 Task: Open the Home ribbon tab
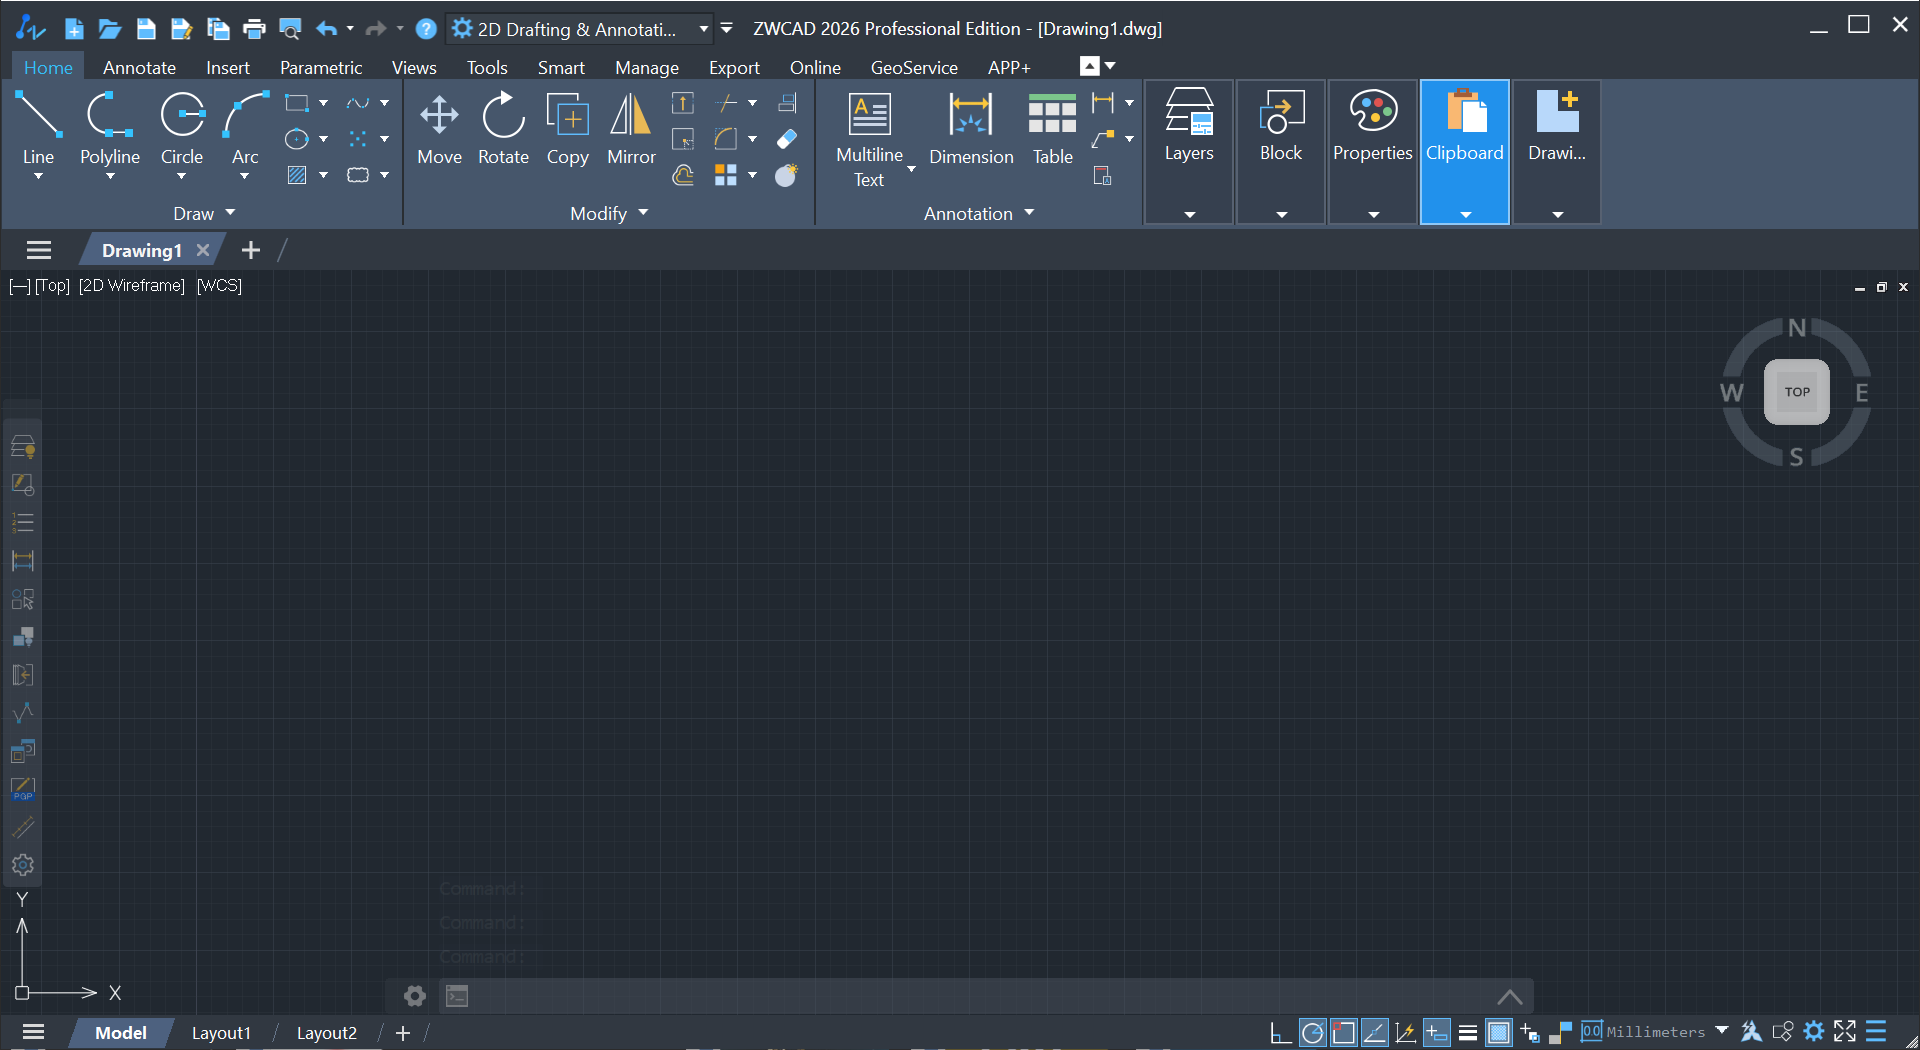[x=48, y=67]
